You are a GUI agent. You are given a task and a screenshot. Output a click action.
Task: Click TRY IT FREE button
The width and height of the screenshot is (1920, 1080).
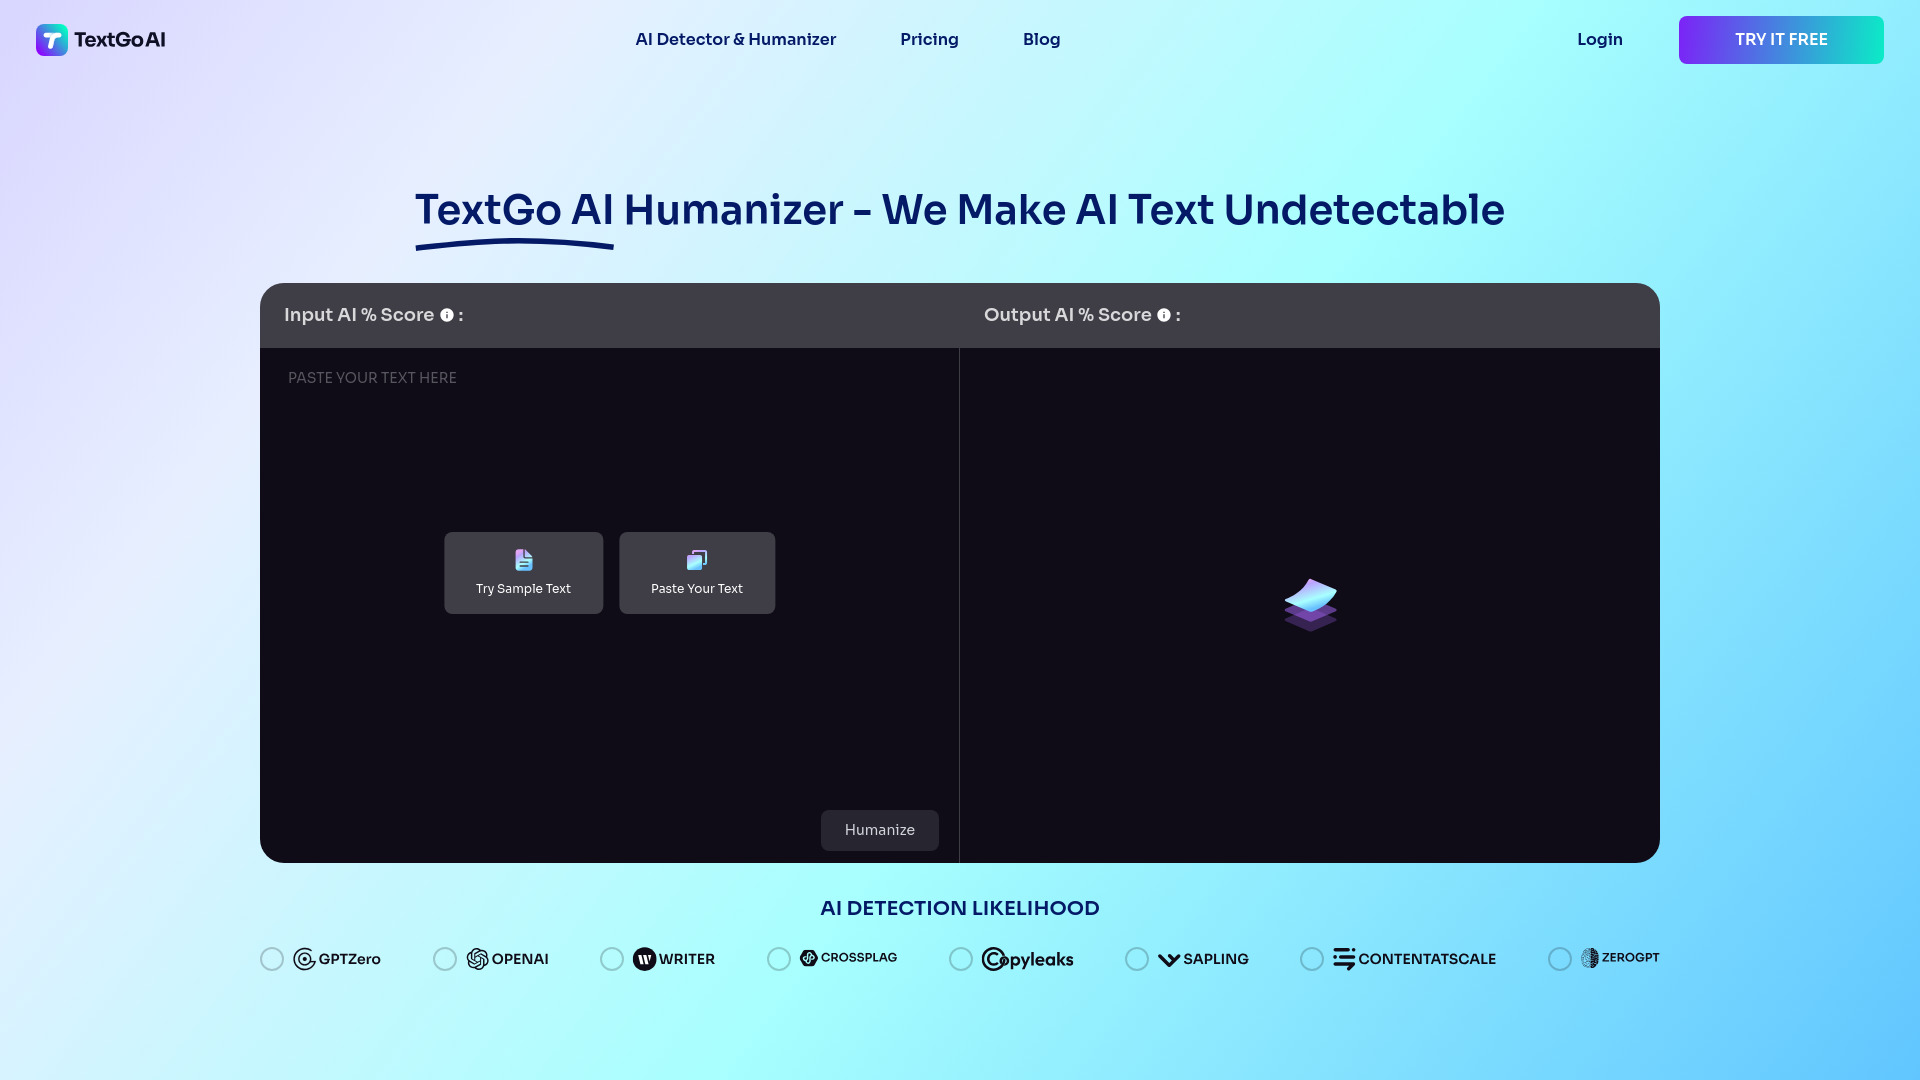click(1782, 40)
